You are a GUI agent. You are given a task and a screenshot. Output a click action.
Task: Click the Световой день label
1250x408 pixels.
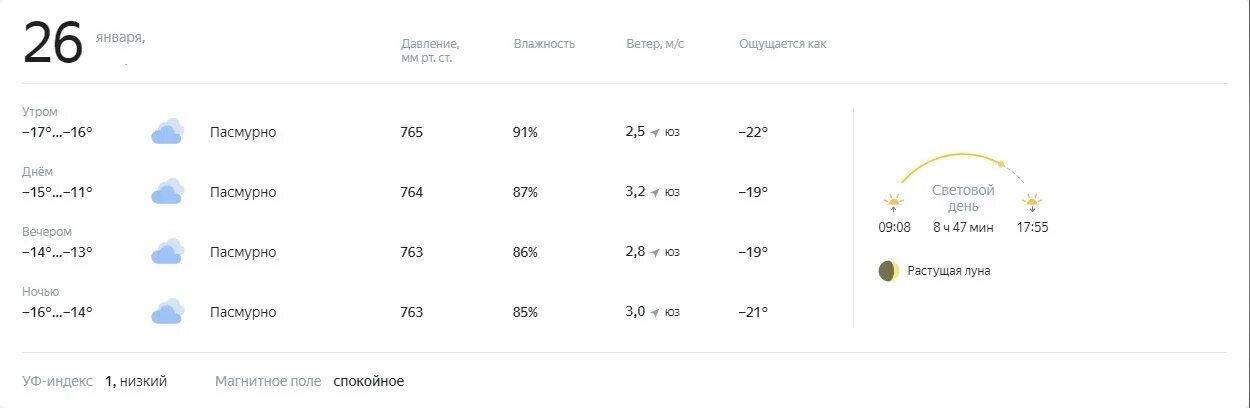pyautogui.click(x=963, y=198)
